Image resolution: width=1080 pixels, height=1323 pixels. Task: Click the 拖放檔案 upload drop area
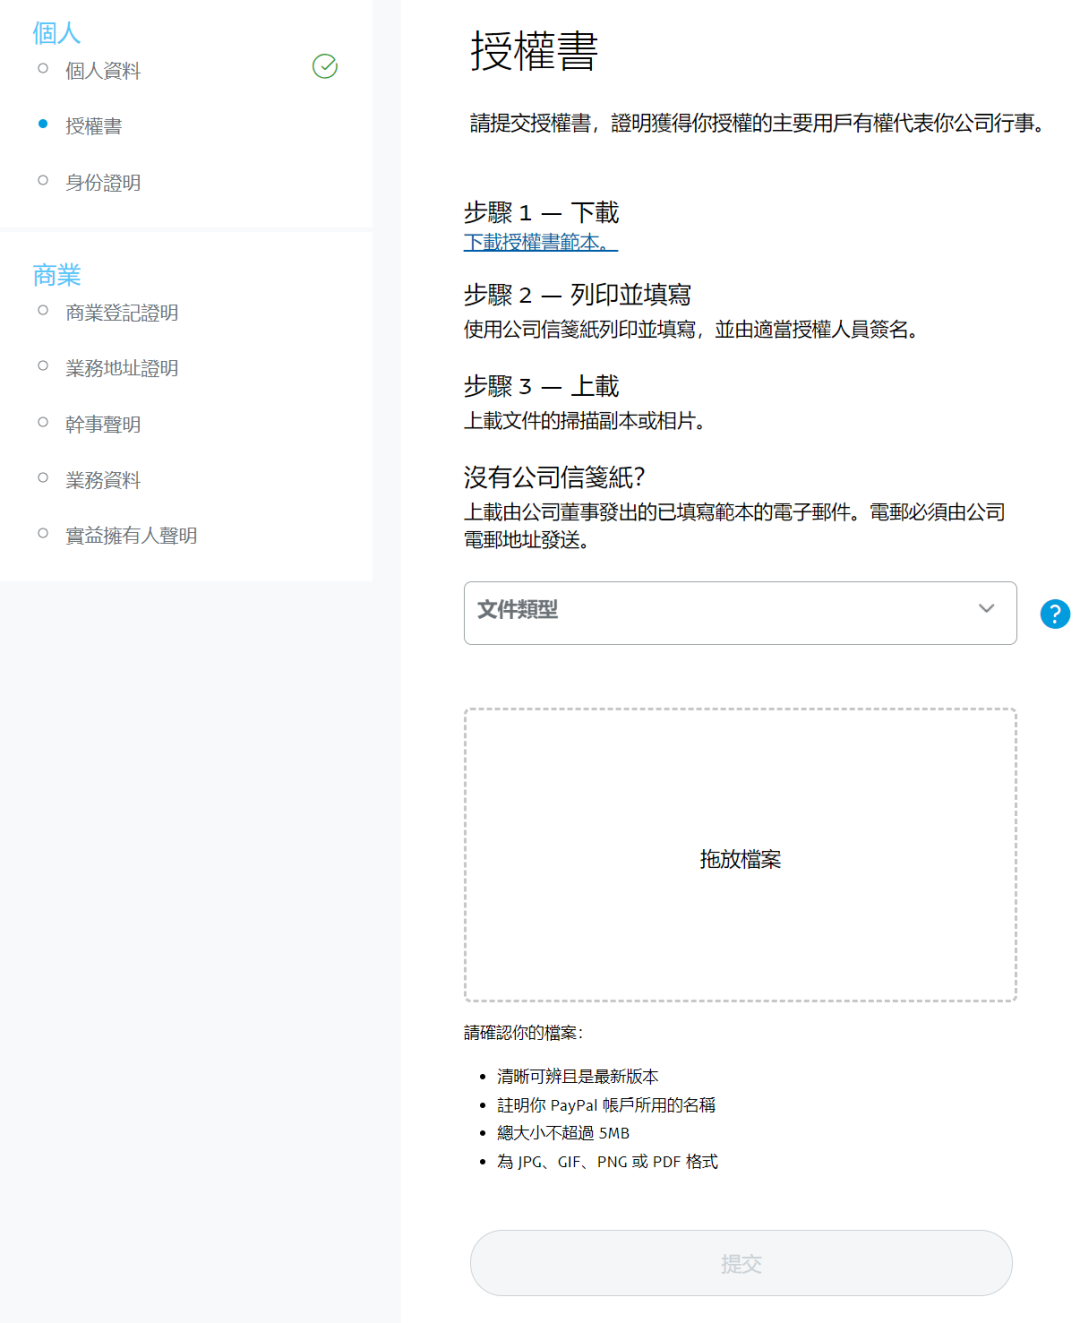click(740, 855)
